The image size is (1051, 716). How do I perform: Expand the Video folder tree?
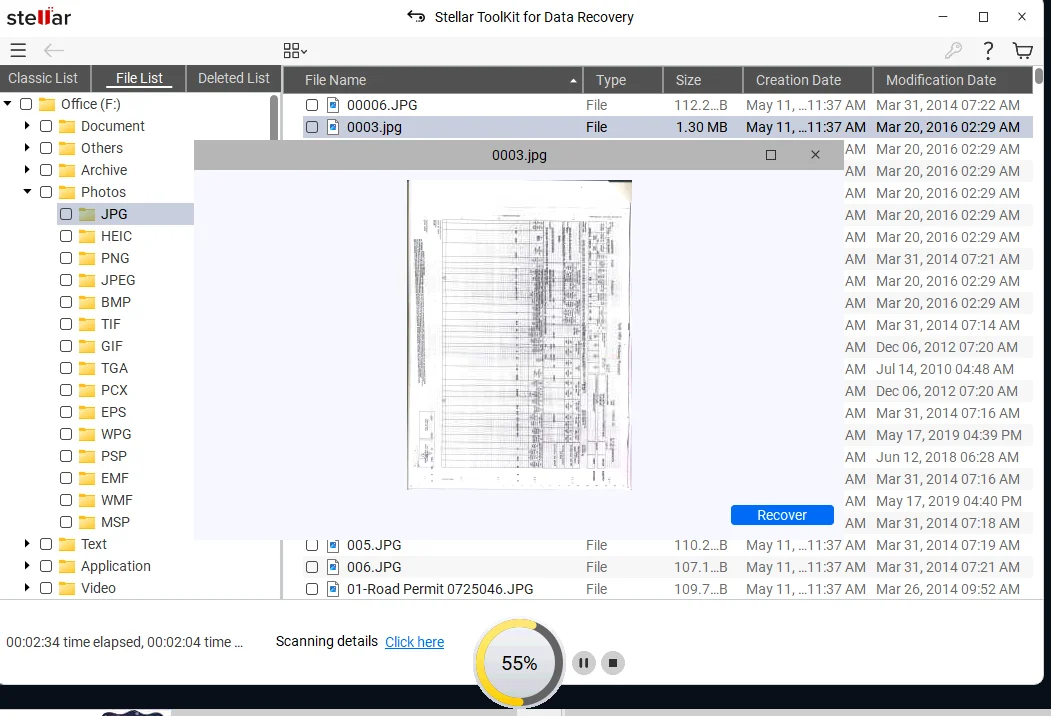click(x=27, y=588)
